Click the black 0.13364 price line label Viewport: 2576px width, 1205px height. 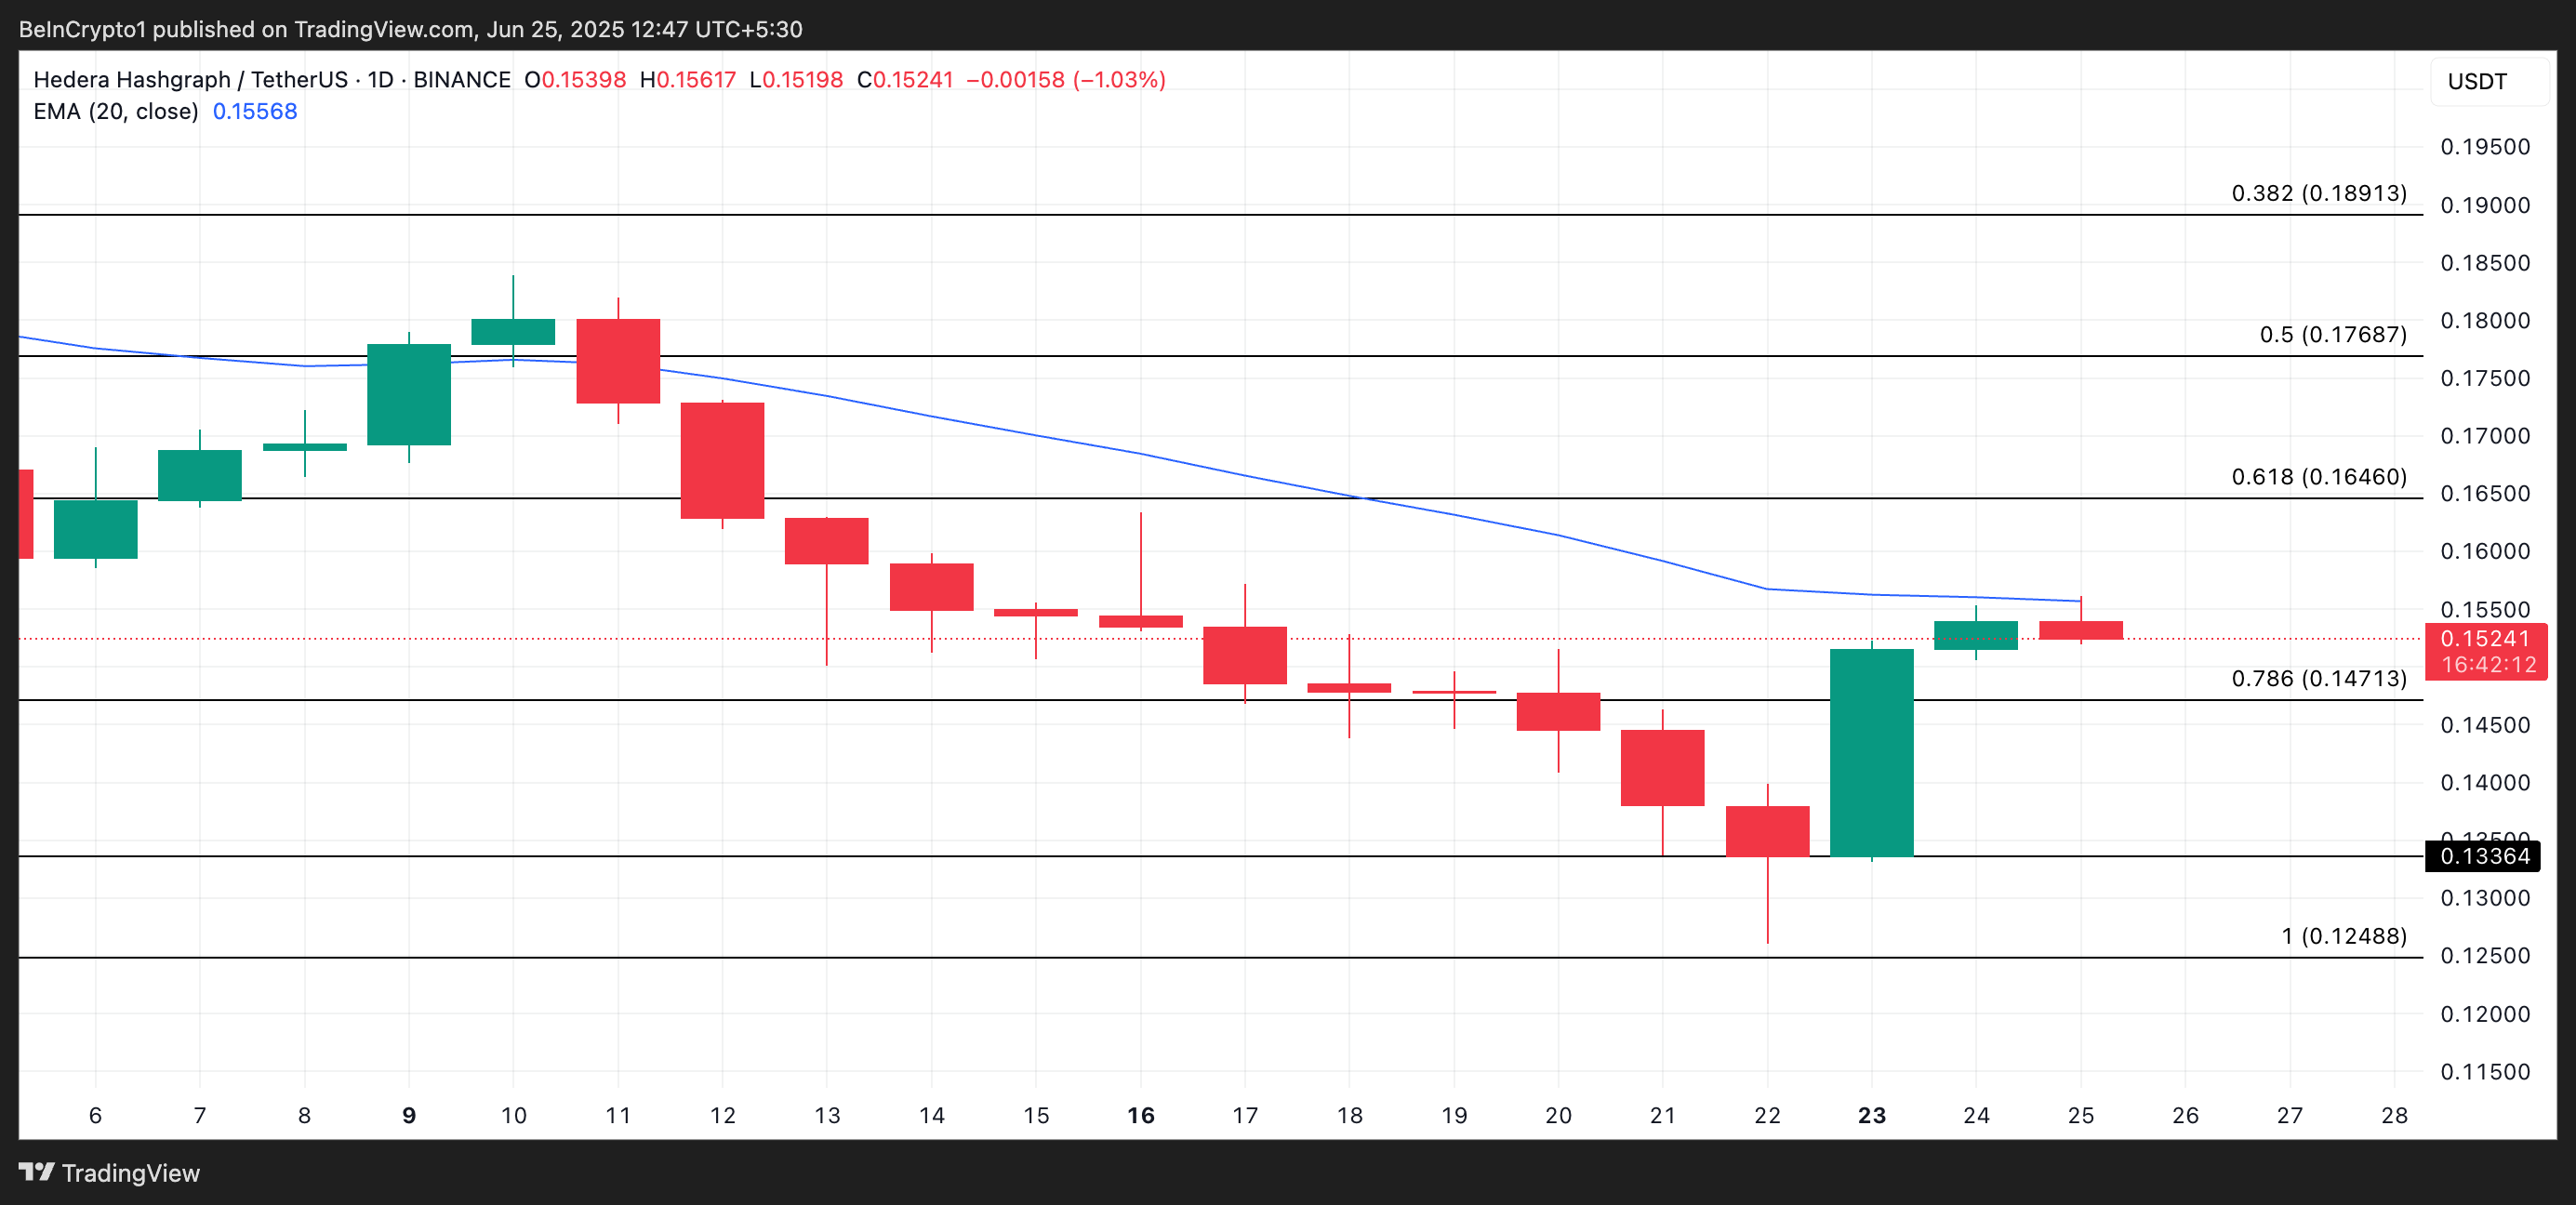(2483, 856)
